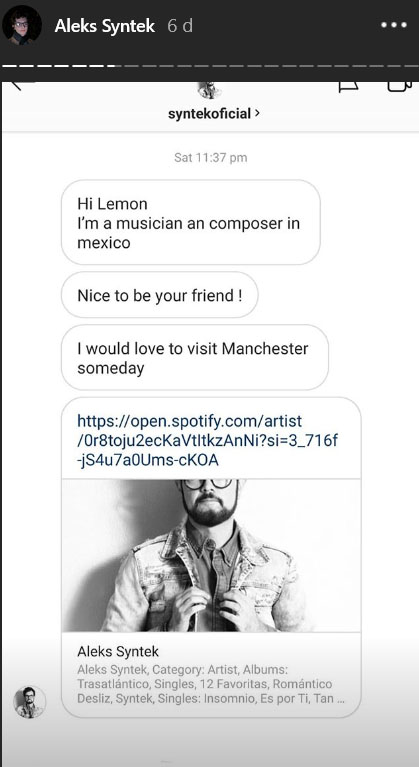The width and height of the screenshot is (419, 767).
Task: Tap the Aleks Syntek preview card title
Action: (118, 652)
